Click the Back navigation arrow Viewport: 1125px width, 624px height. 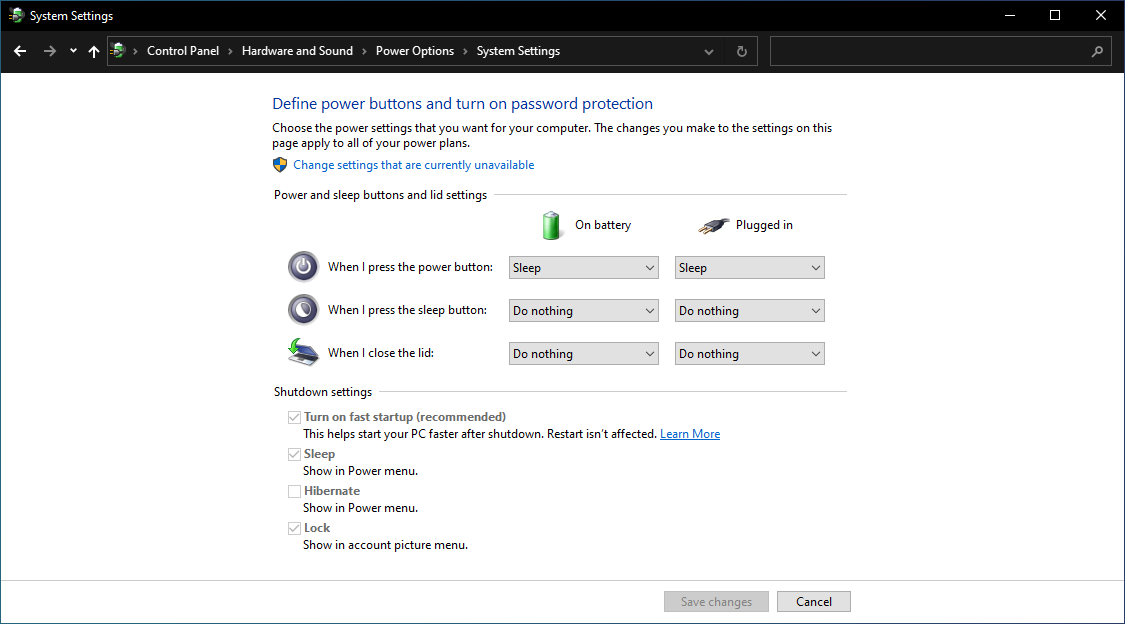pos(20,51)
